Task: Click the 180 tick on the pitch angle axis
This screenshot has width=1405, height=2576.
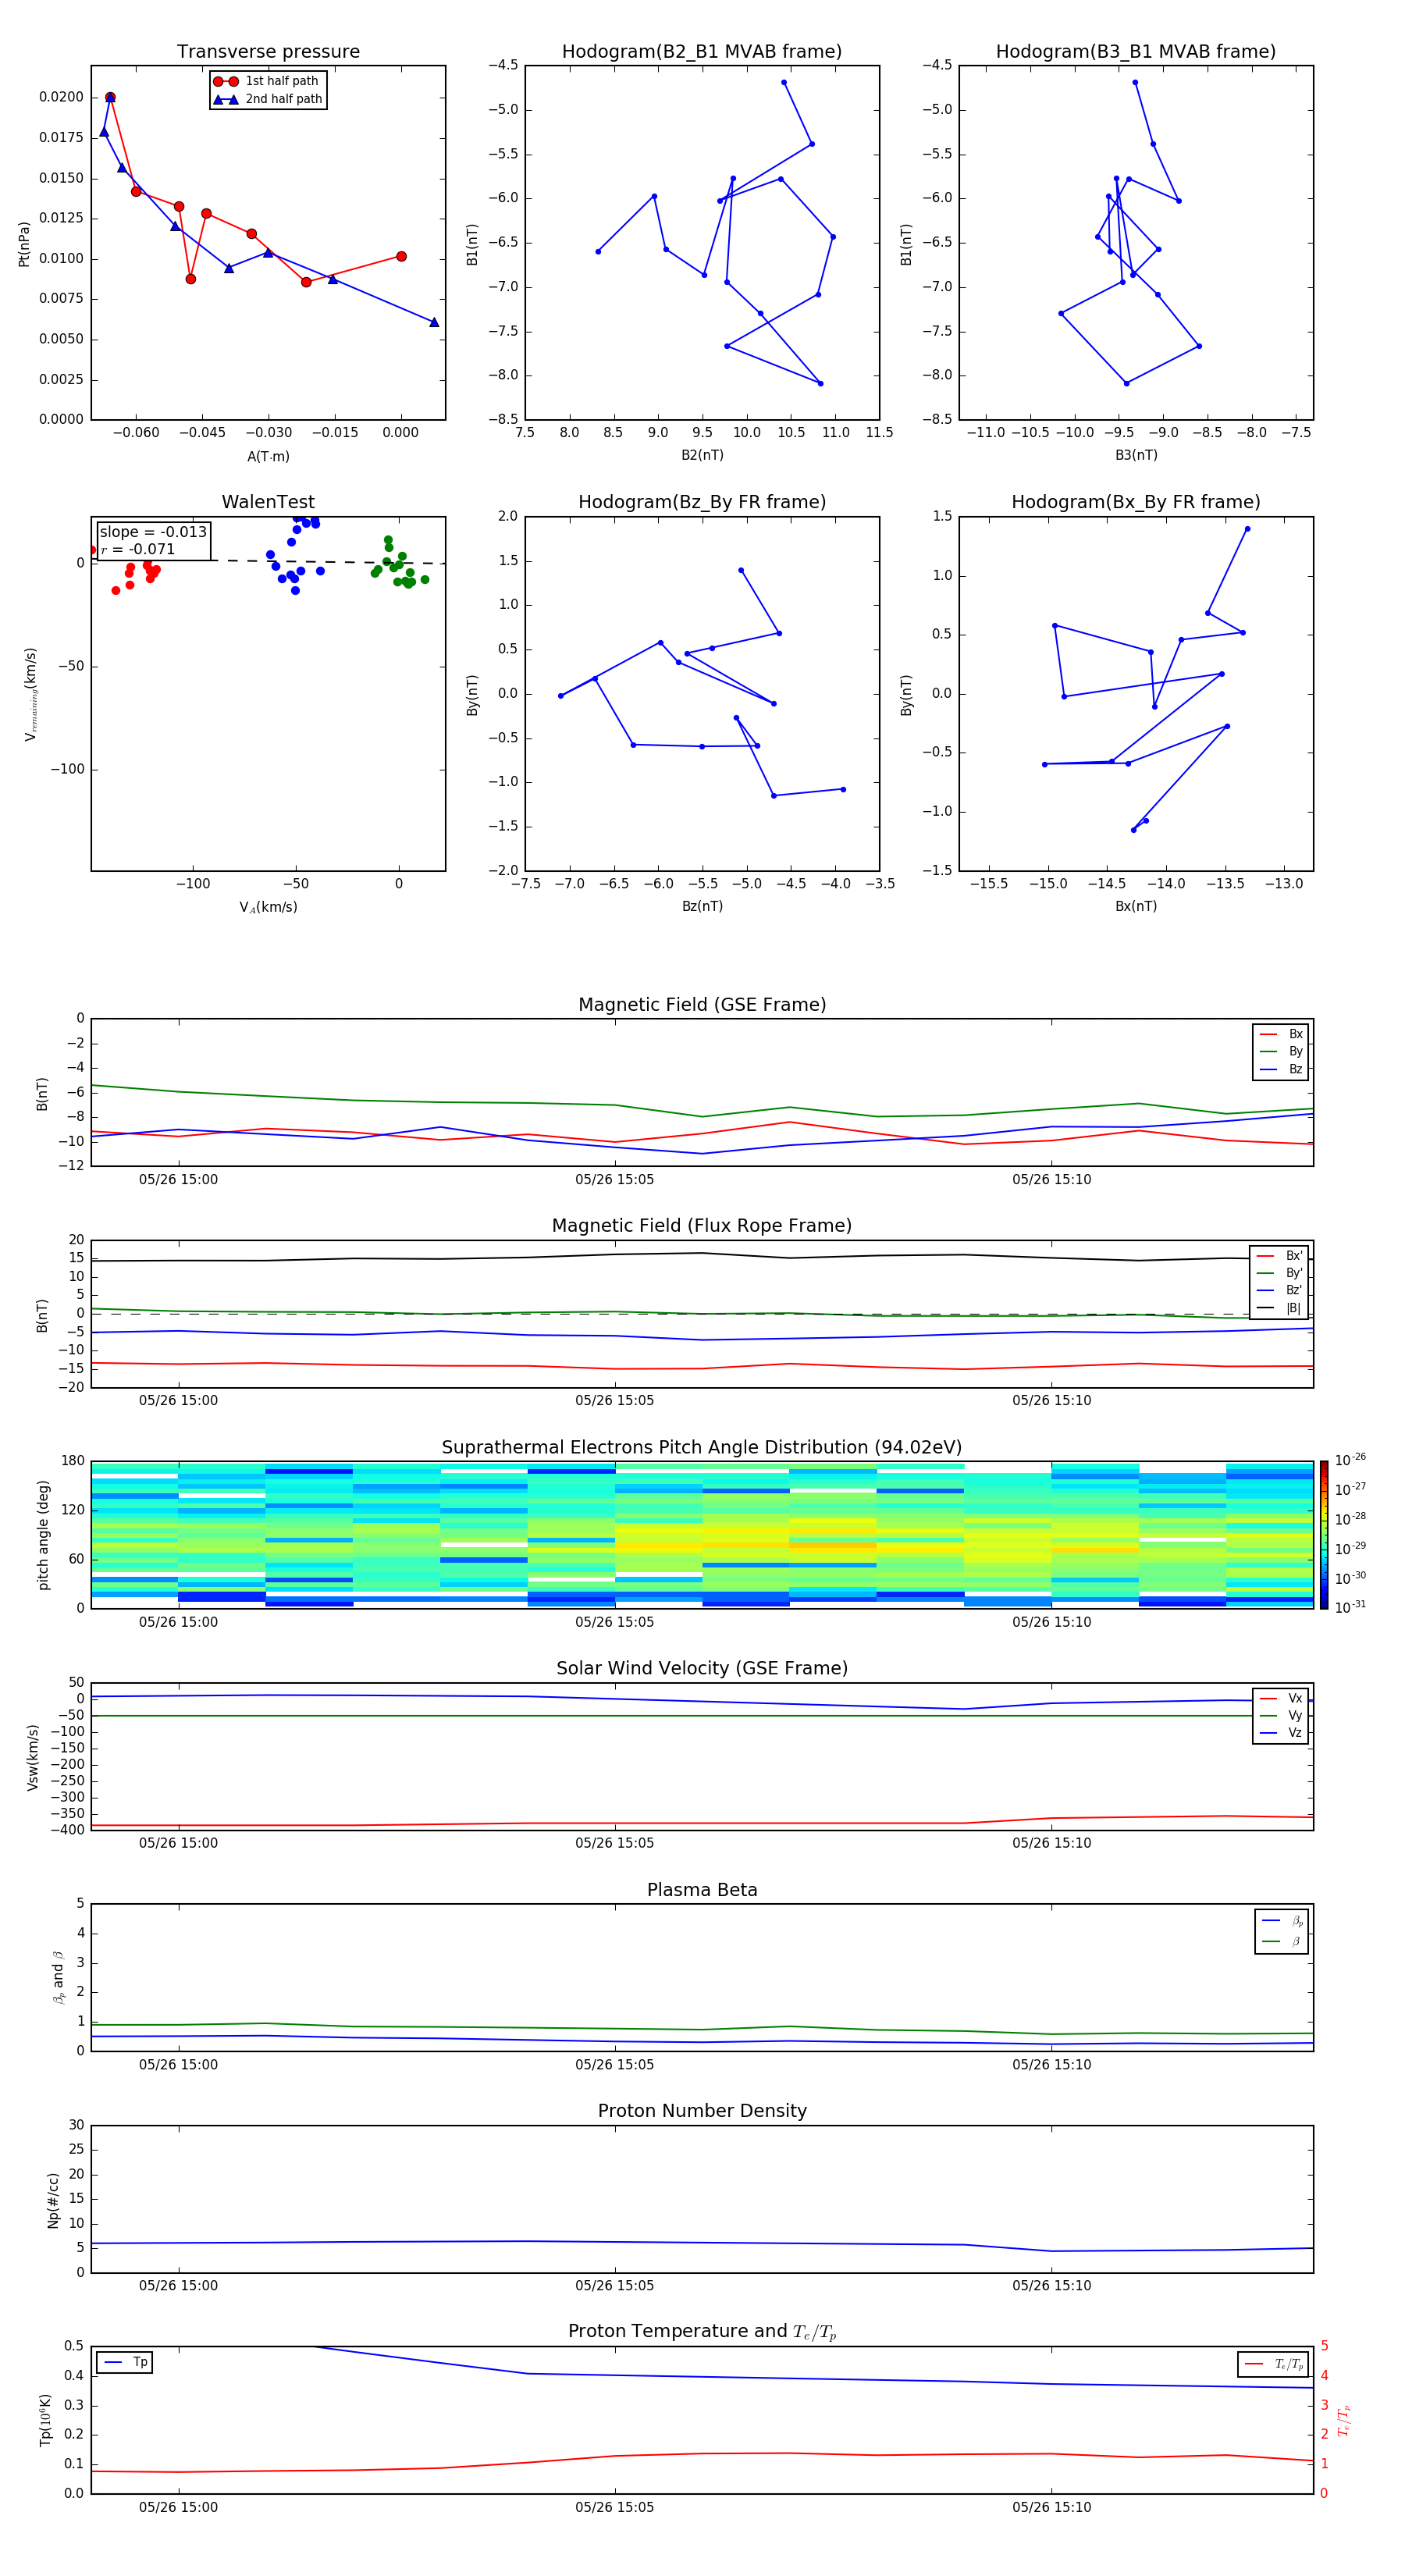Action: (x=73, y=1461)
